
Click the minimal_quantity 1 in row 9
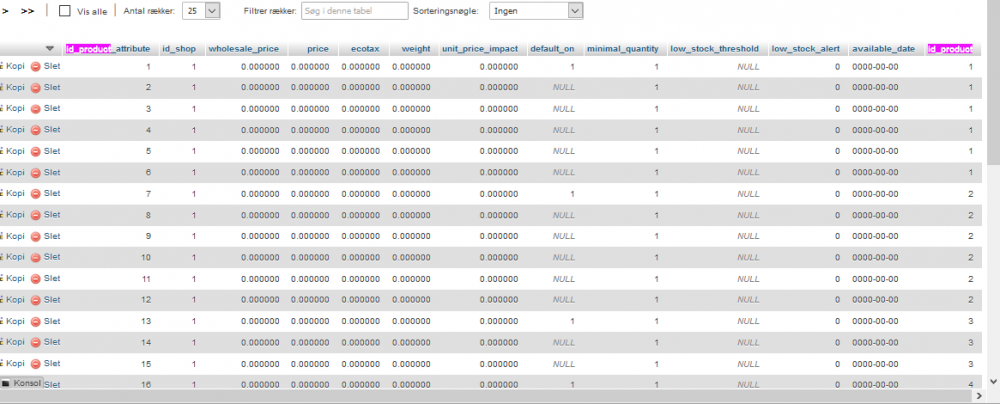point(656,237)
